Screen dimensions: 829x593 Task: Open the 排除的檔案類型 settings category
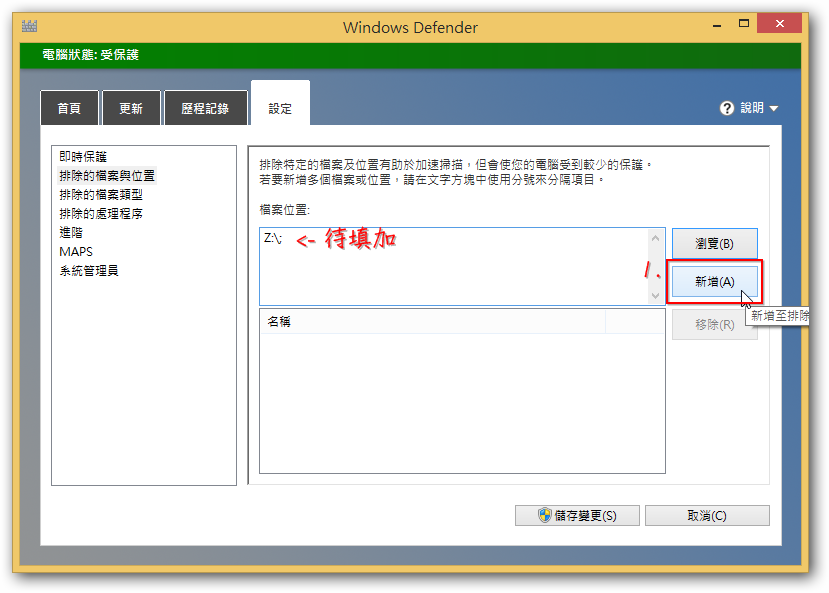101,195
